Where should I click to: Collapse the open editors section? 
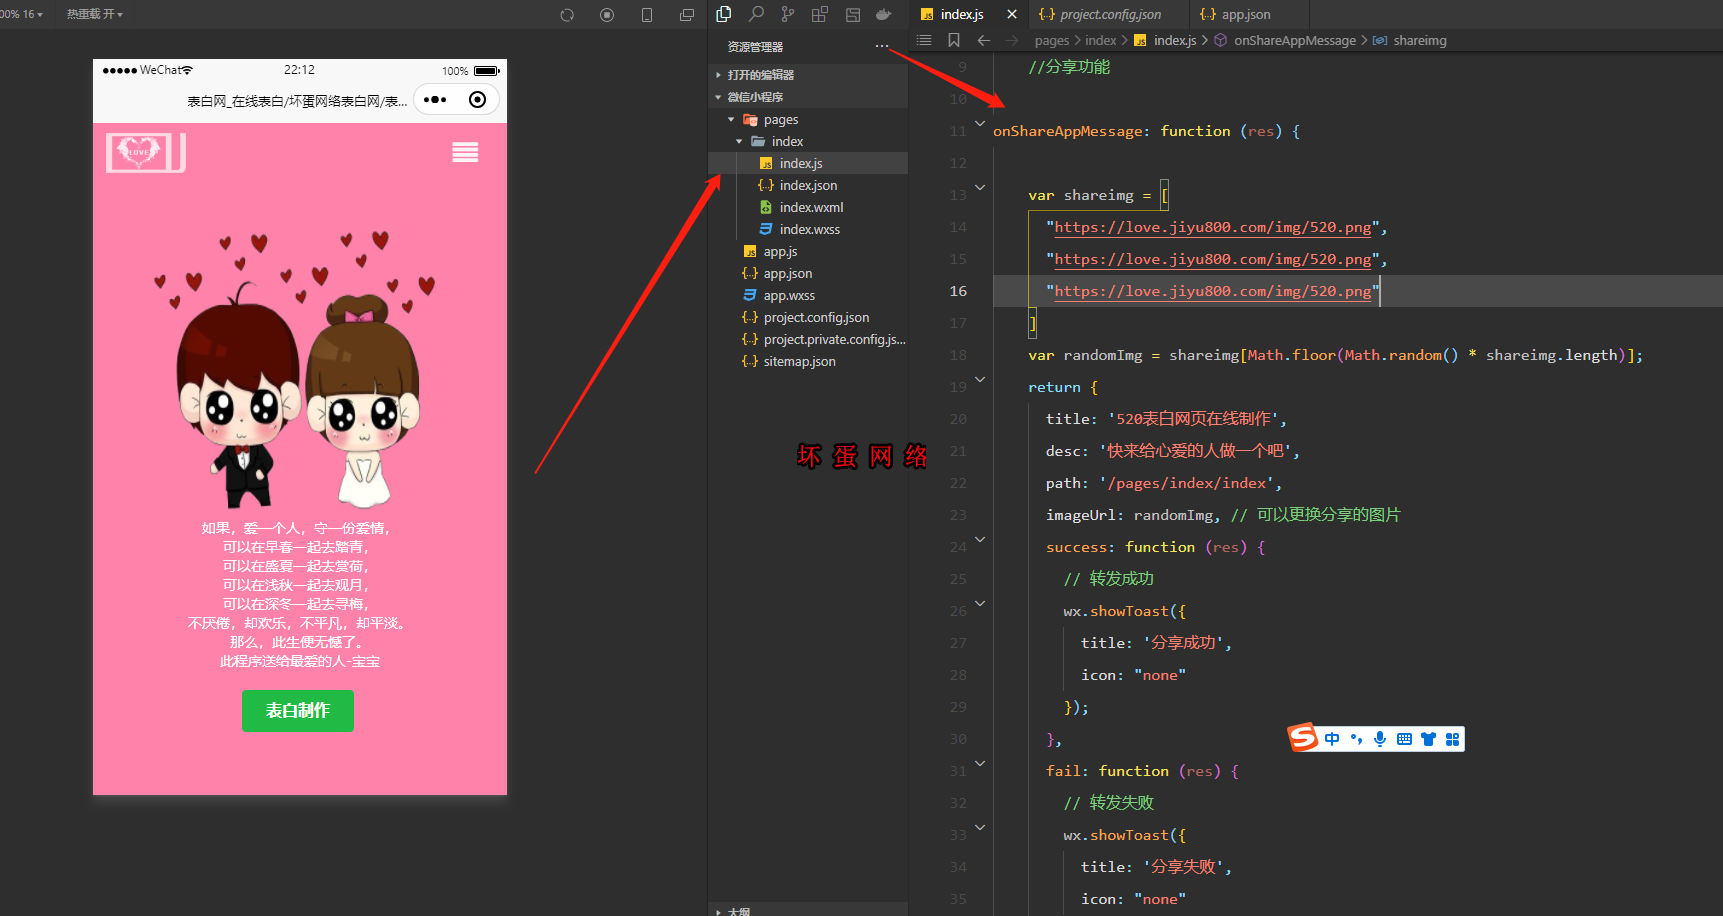[808, 75]
